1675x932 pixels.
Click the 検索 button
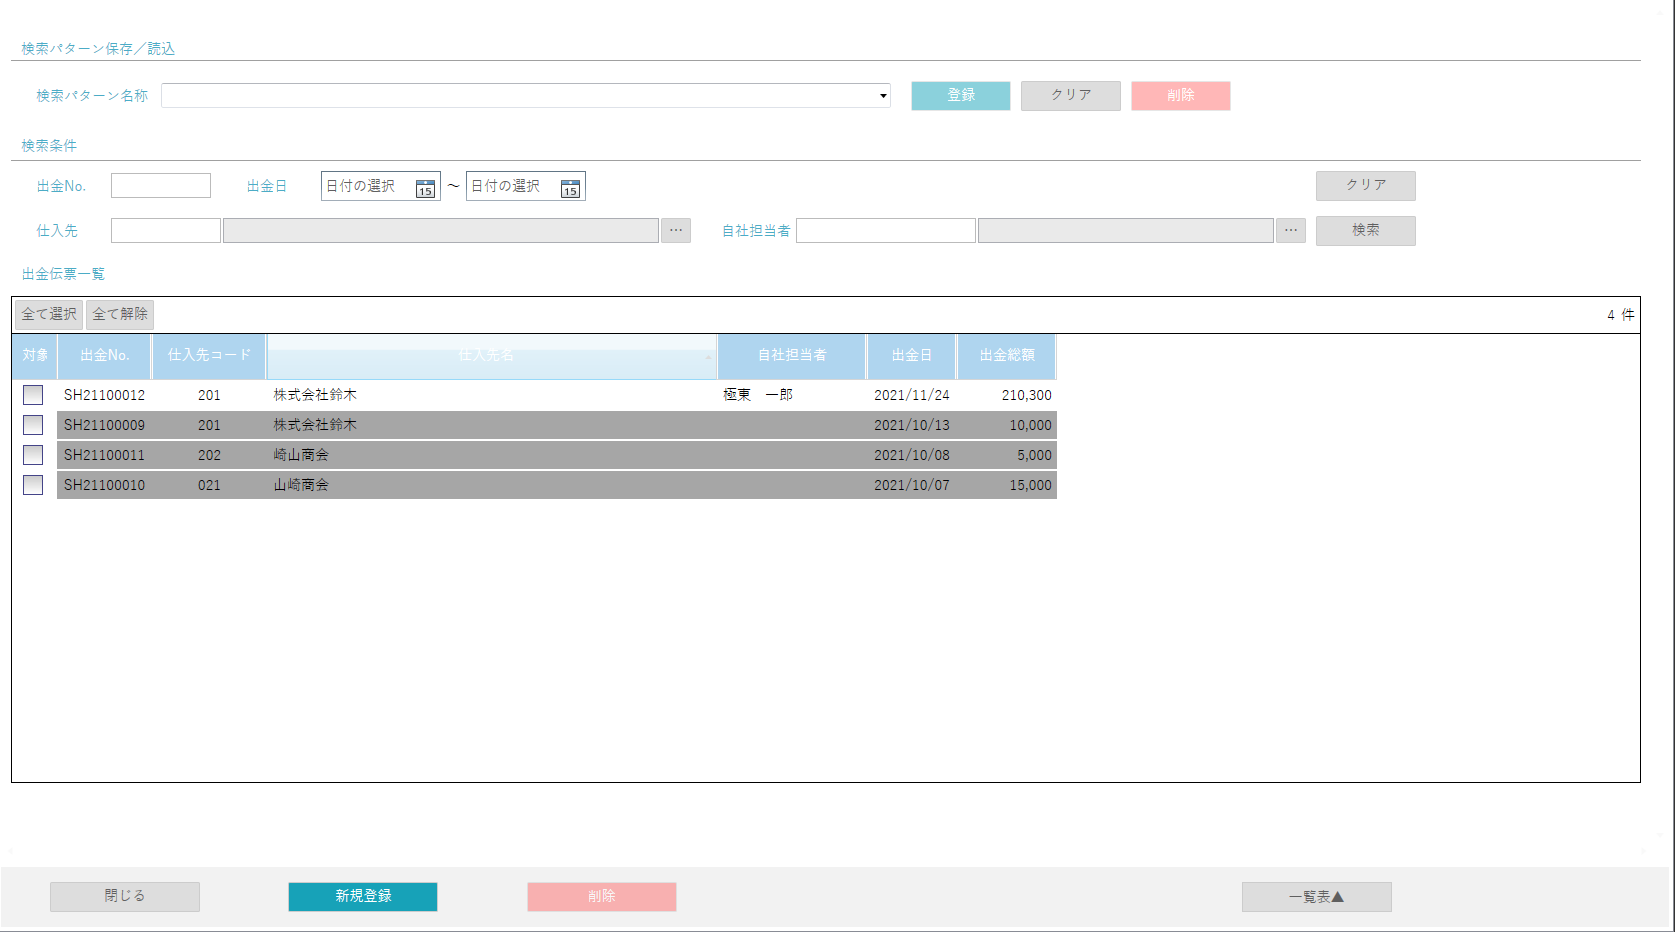tap(1366, 231)
